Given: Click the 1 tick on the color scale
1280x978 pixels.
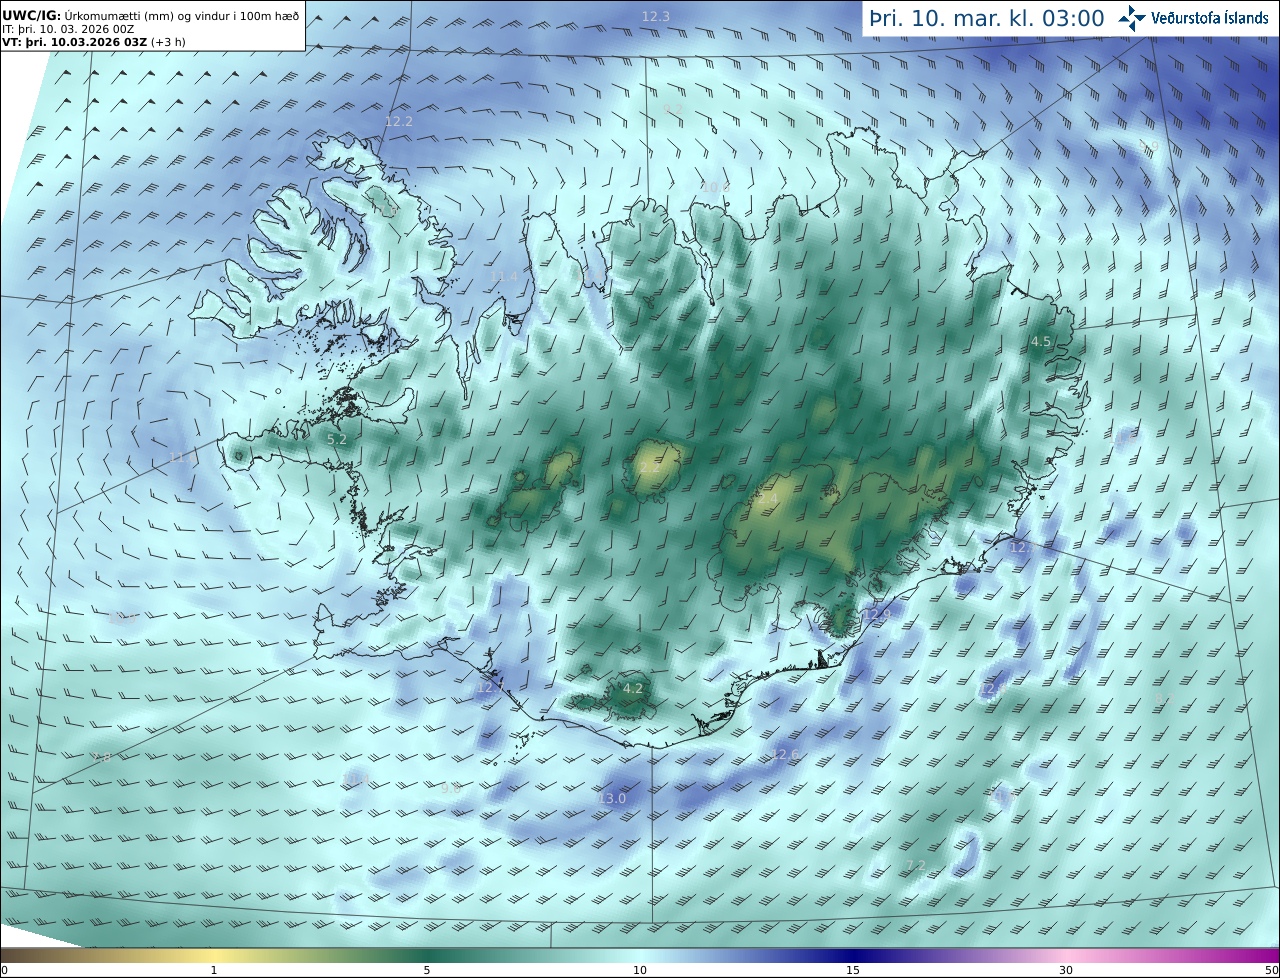Looking at the screenshot, I should (x=214, y=970).
